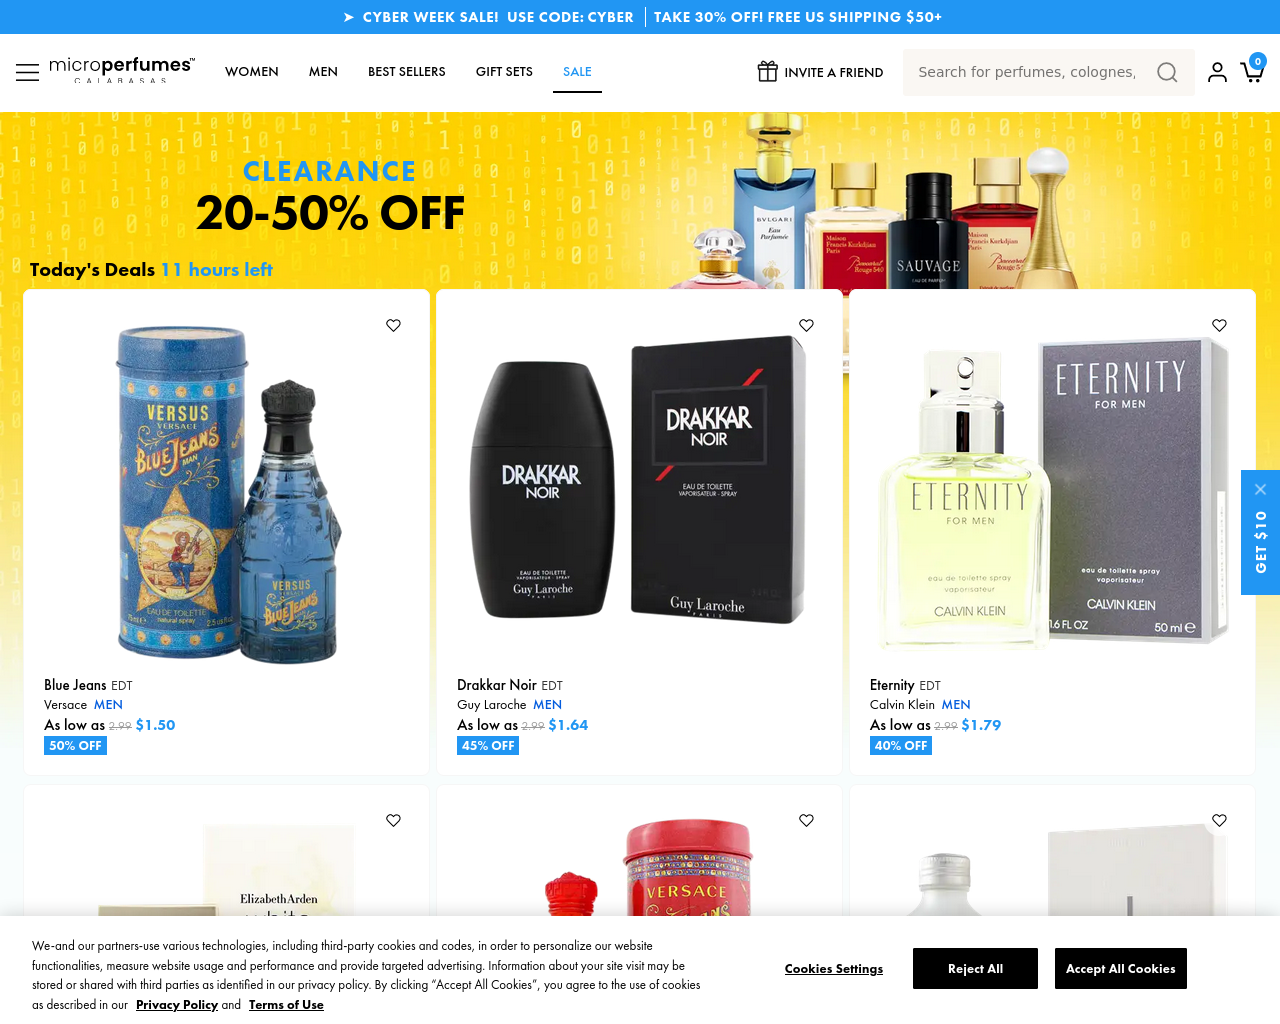Click Reject All button
Image resolution: width=1280 pixels, height=1024 pixels.
pyautogui.click(x=975, y=969)
